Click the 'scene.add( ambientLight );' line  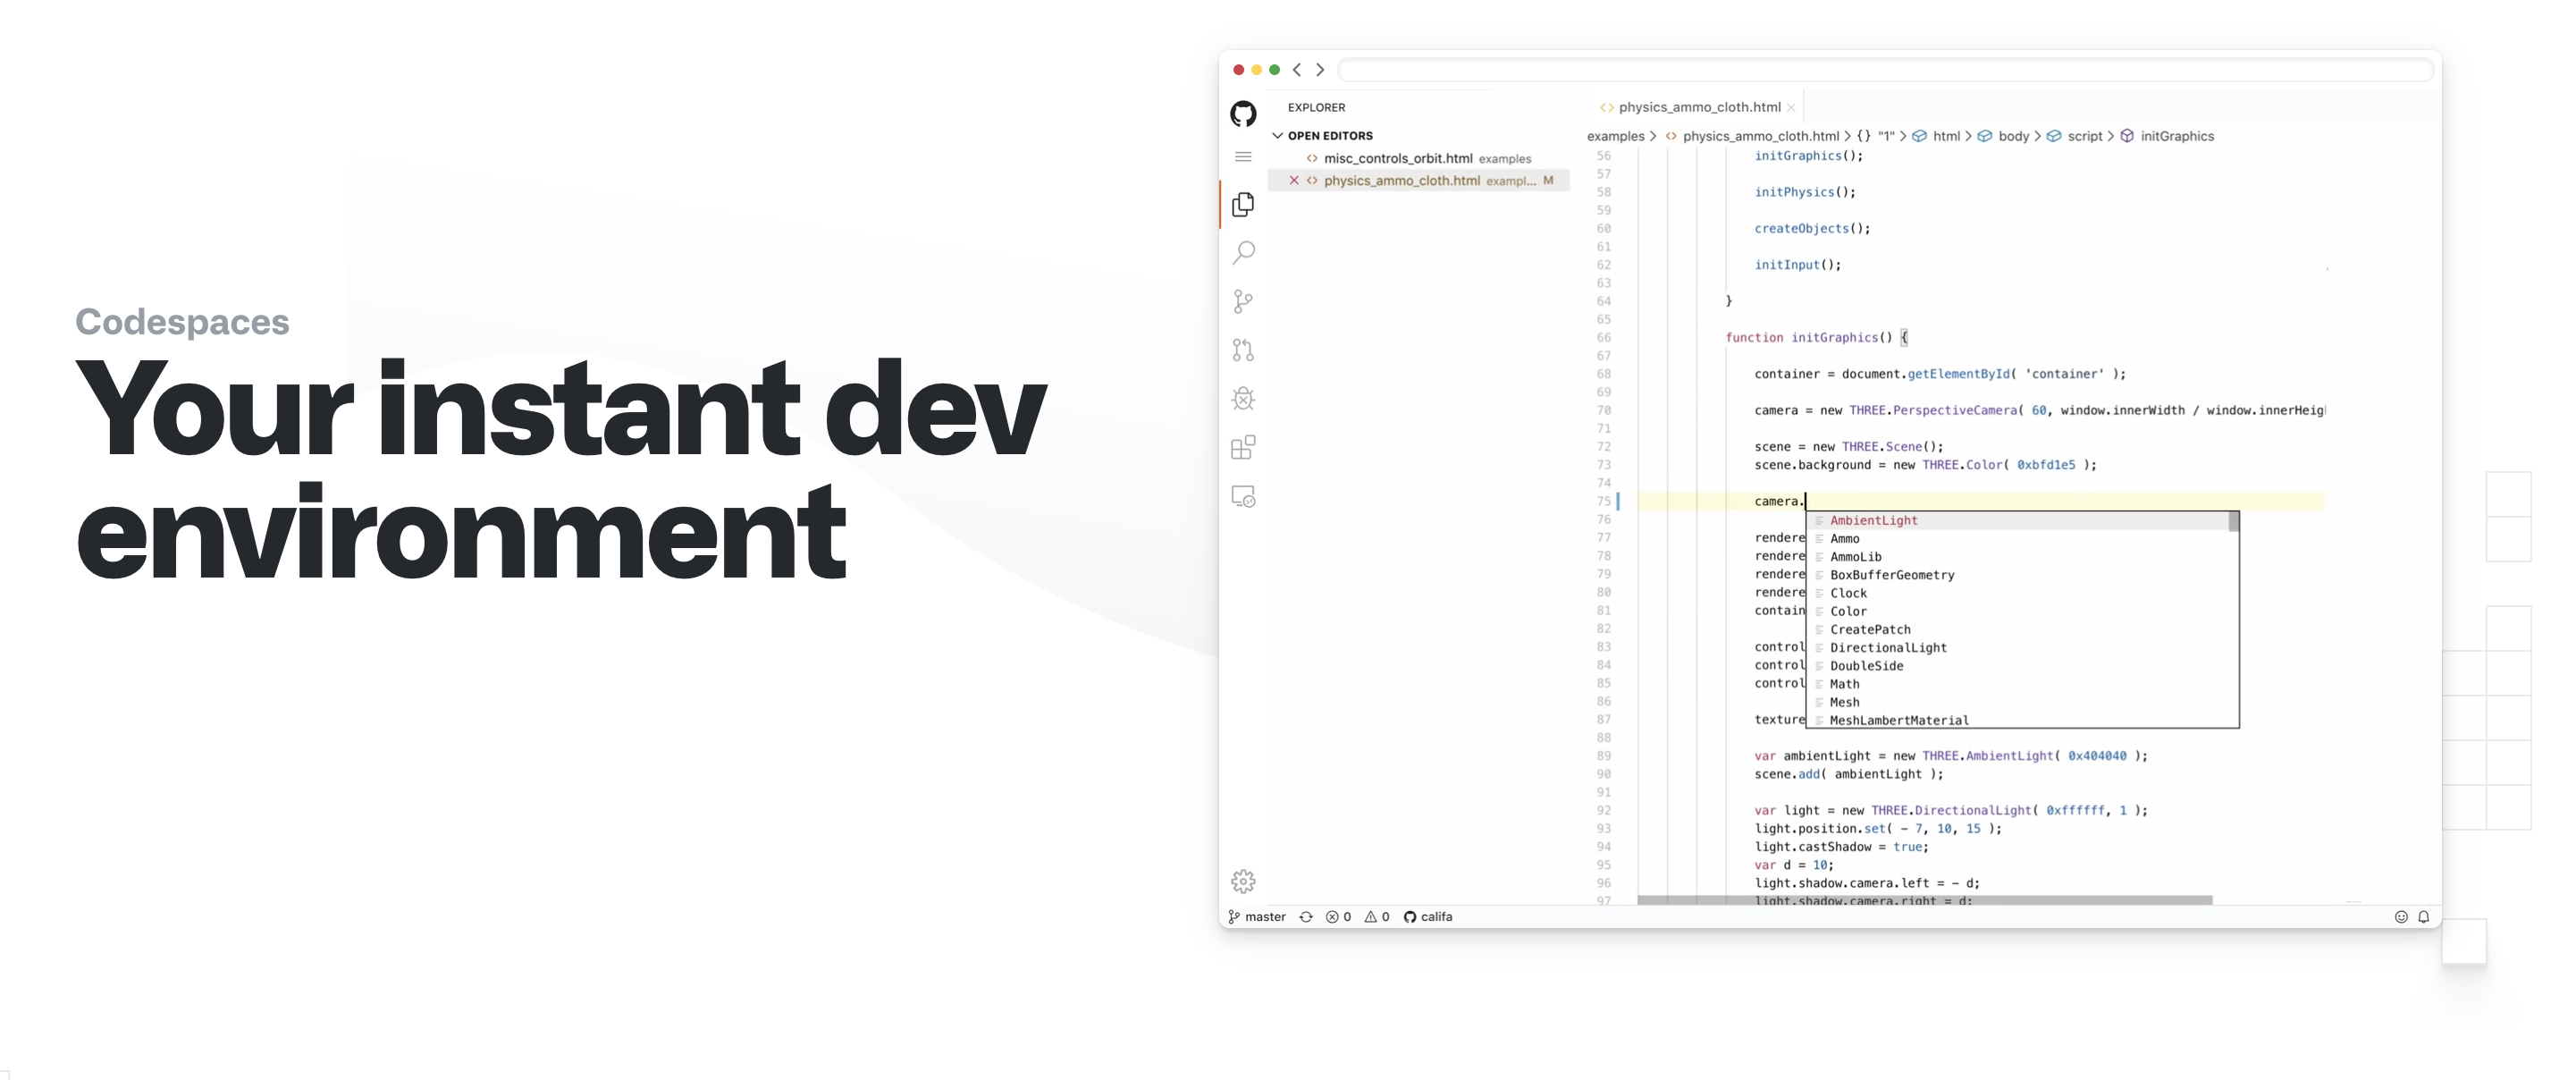point(1848,775)
